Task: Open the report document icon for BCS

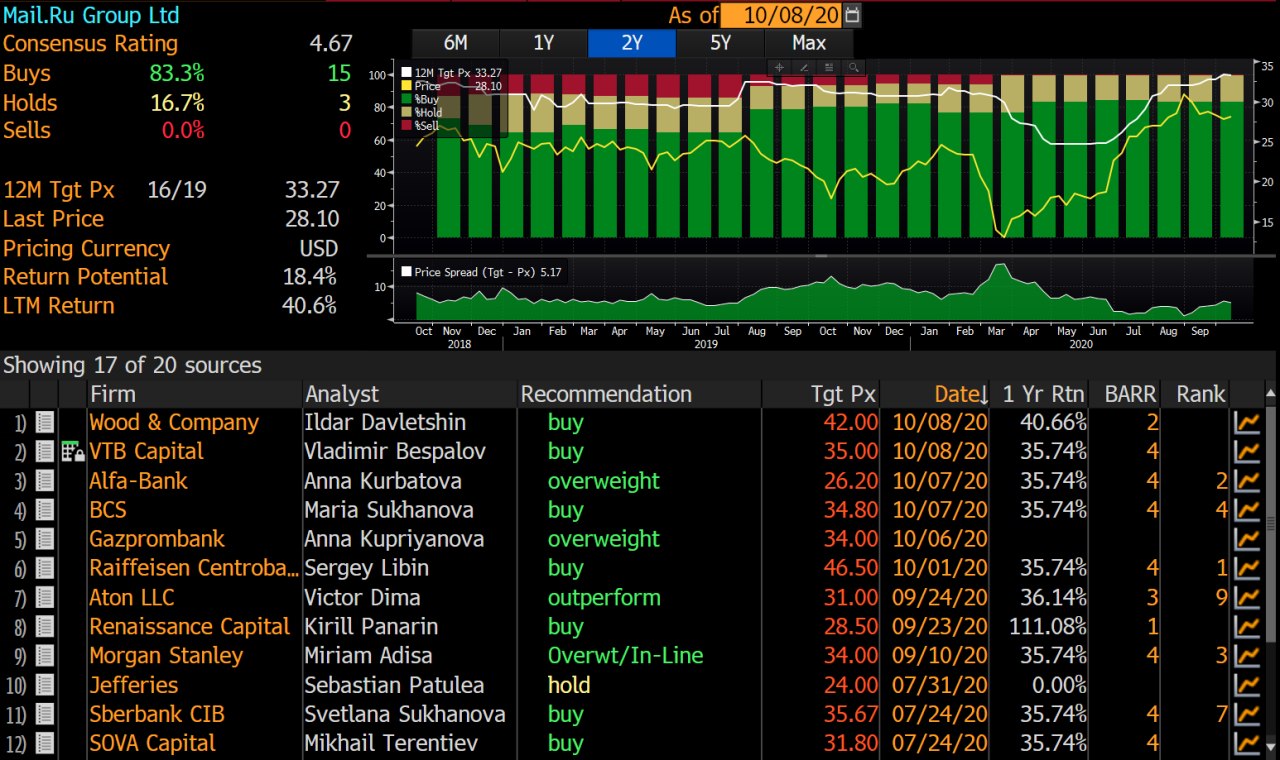Action: click(x=44, y=510)
